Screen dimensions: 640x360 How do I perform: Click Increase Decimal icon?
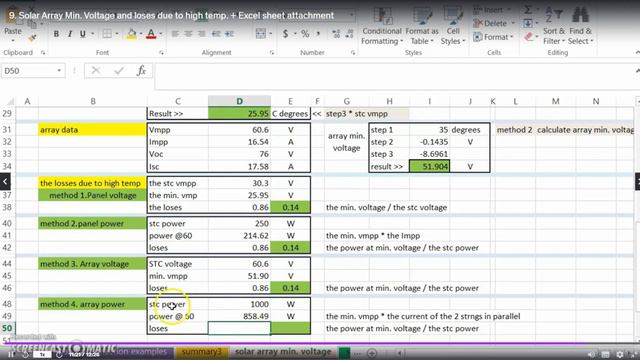[336, 34]
